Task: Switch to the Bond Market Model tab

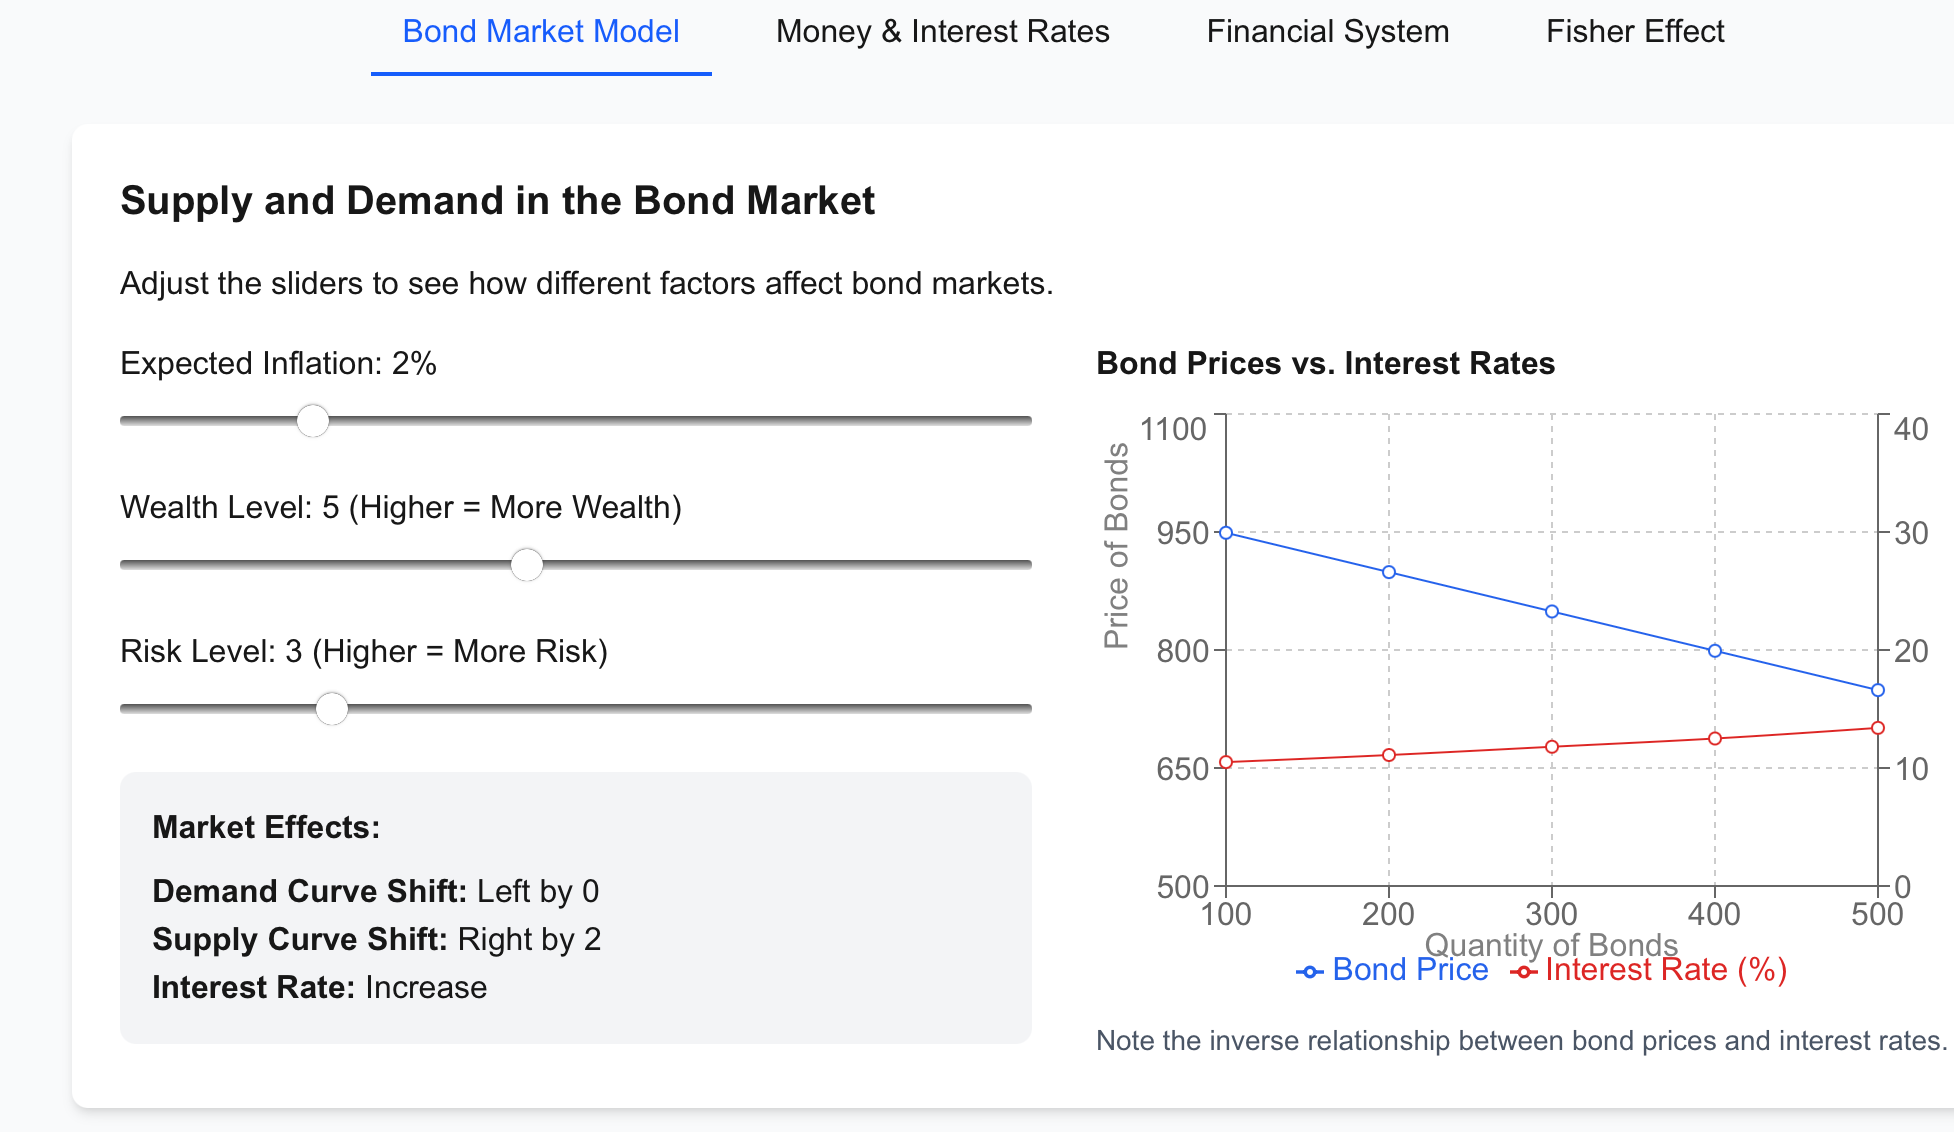Action: [541, 32]
